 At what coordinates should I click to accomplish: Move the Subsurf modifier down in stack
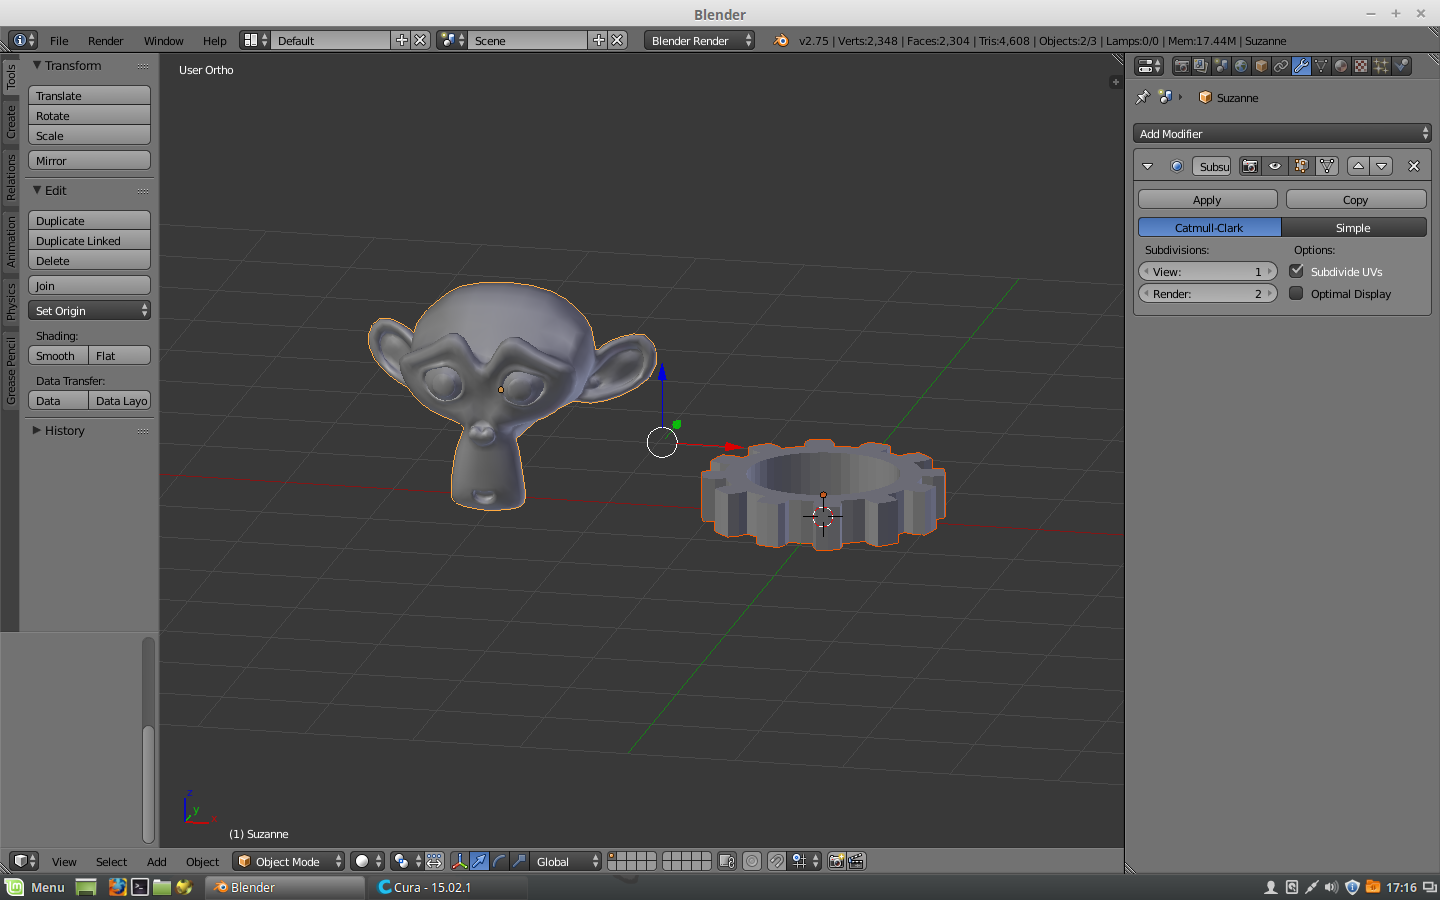tap(1382, 166)
